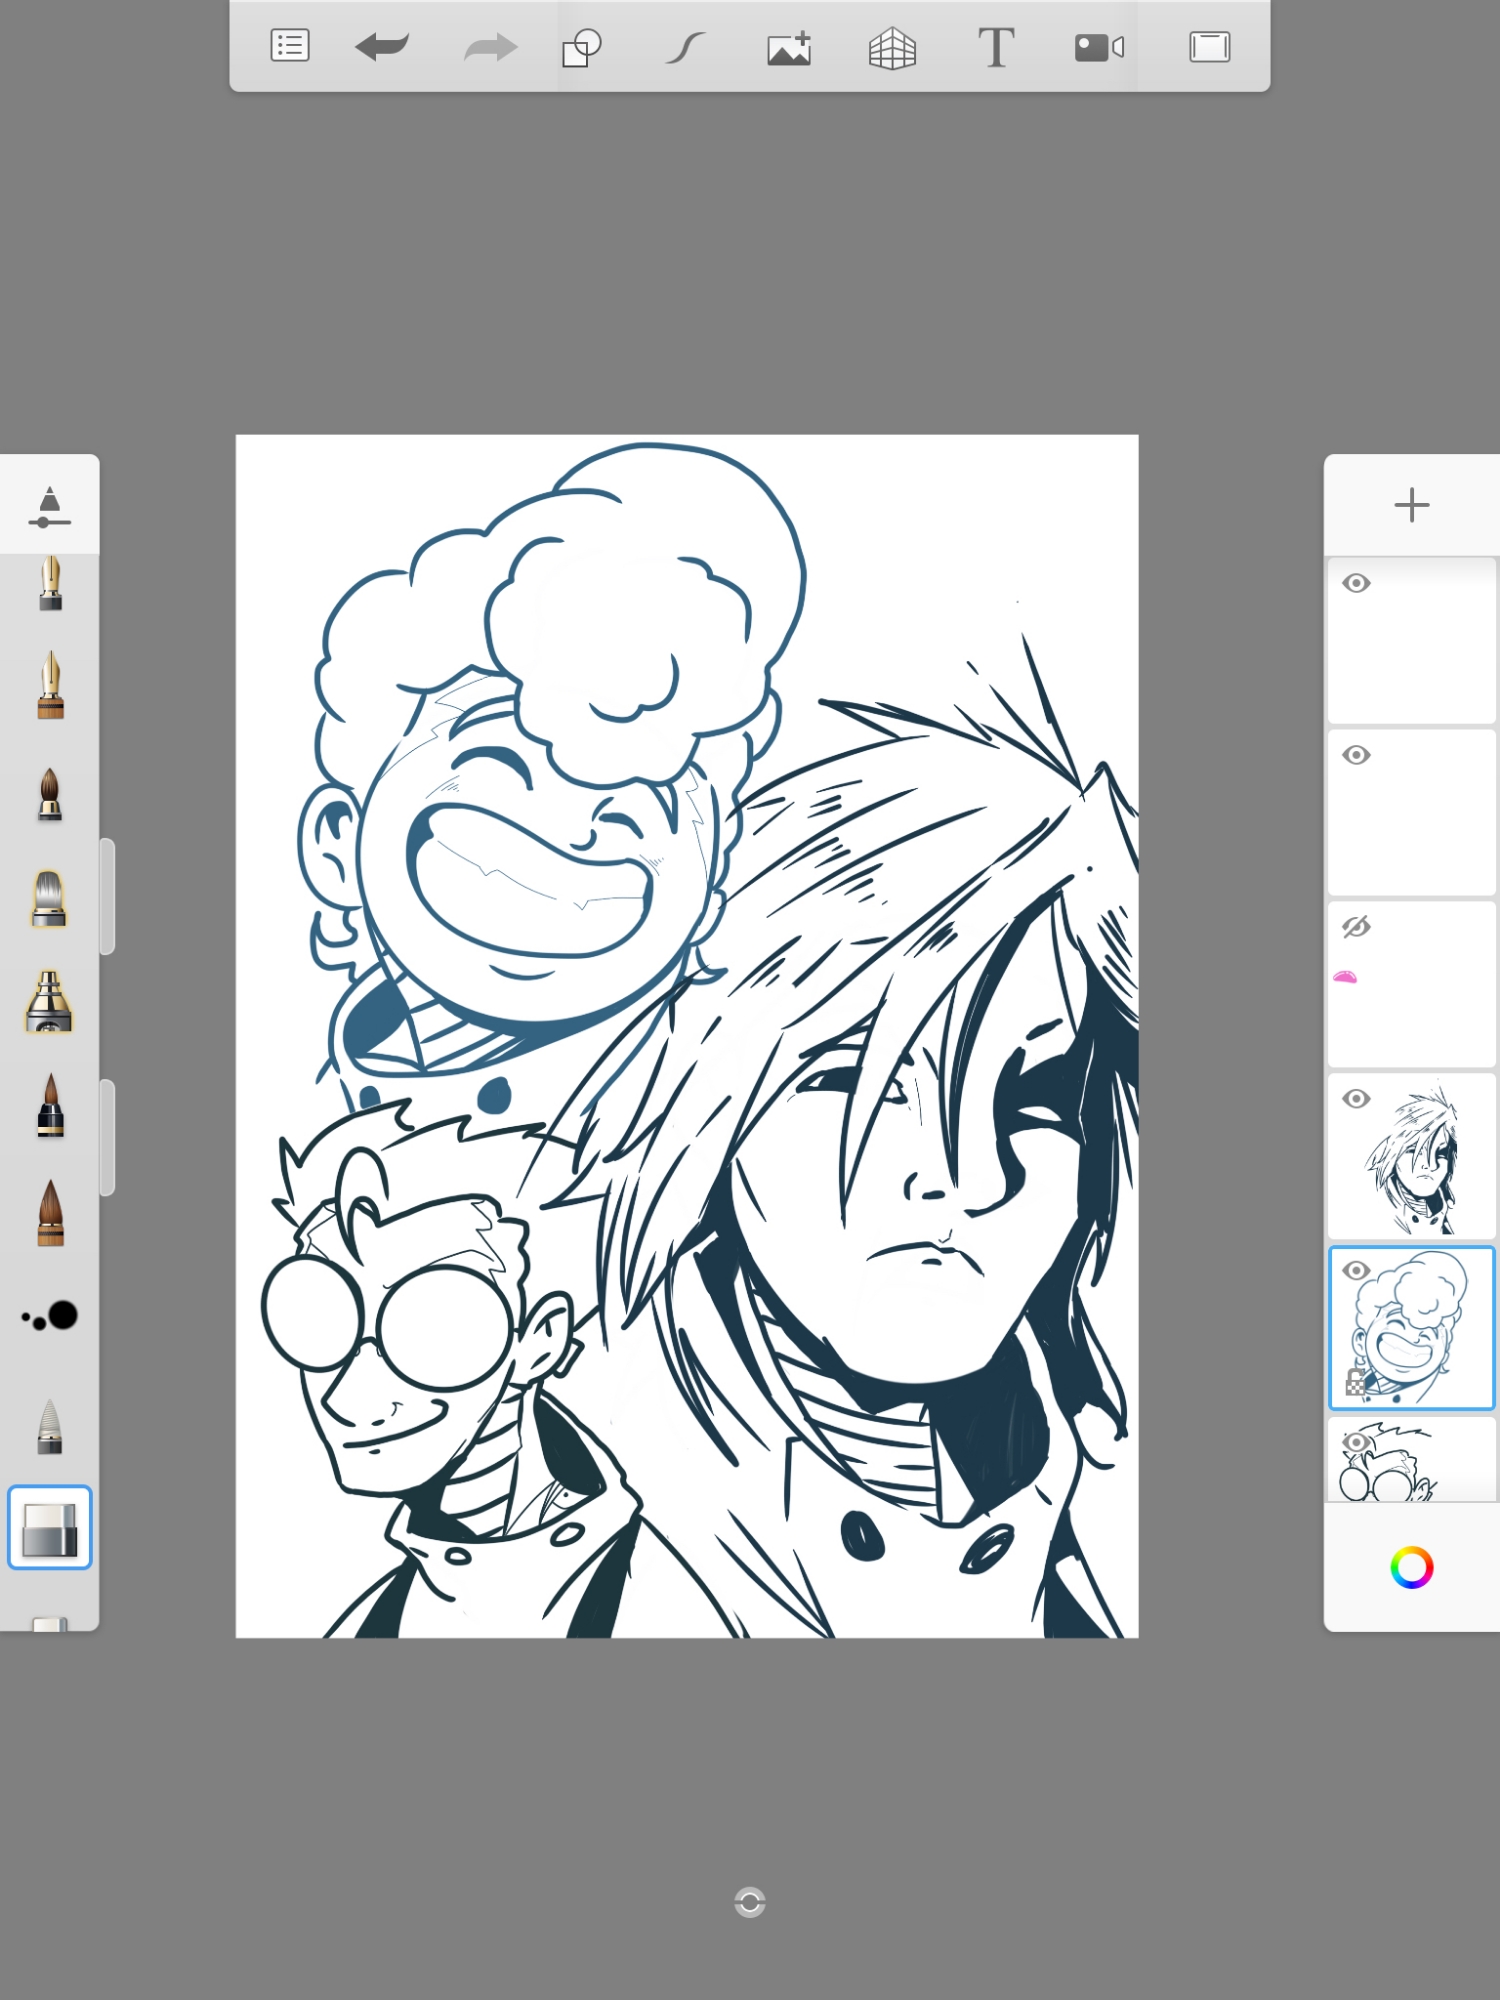This screenshot has width=1500, height=2000.
Task: Import an image with add-photo icon
Action: [789, 48]
